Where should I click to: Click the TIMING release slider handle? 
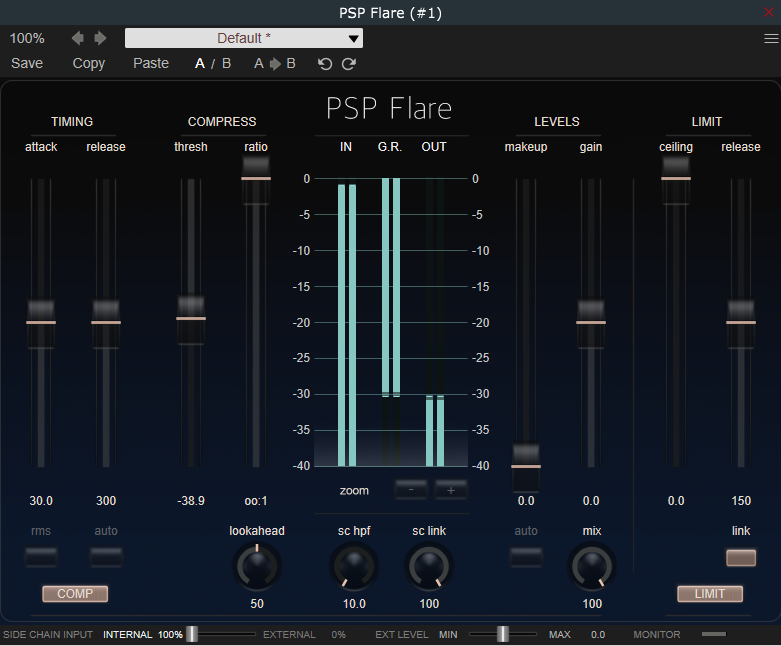[106, 323]
